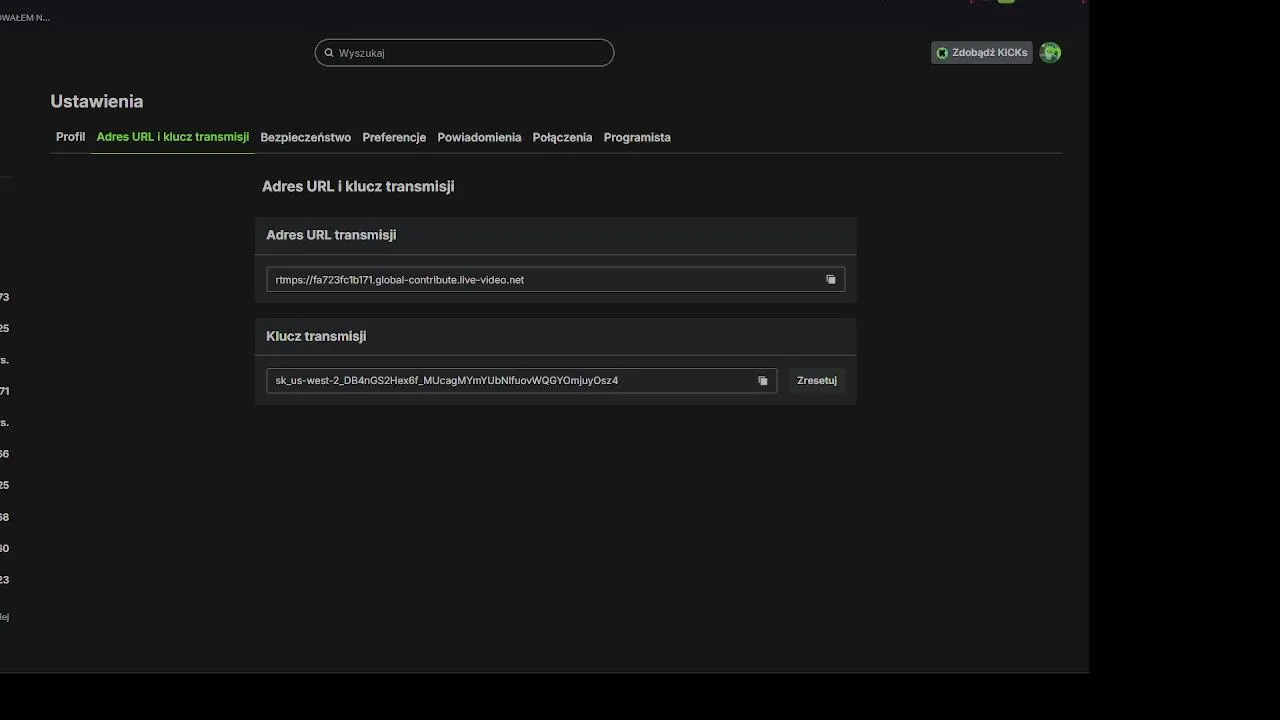Click the magnifier icon in the search bar
Viewport: 1280px width, 720px height.
tap(329, 53)
